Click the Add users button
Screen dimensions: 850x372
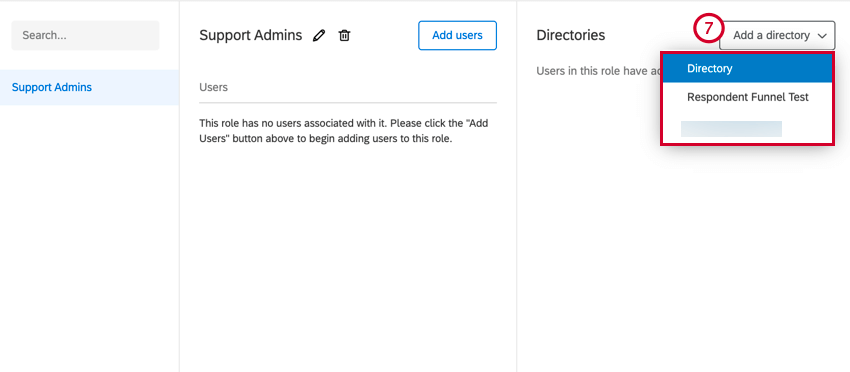coord(457,36)
